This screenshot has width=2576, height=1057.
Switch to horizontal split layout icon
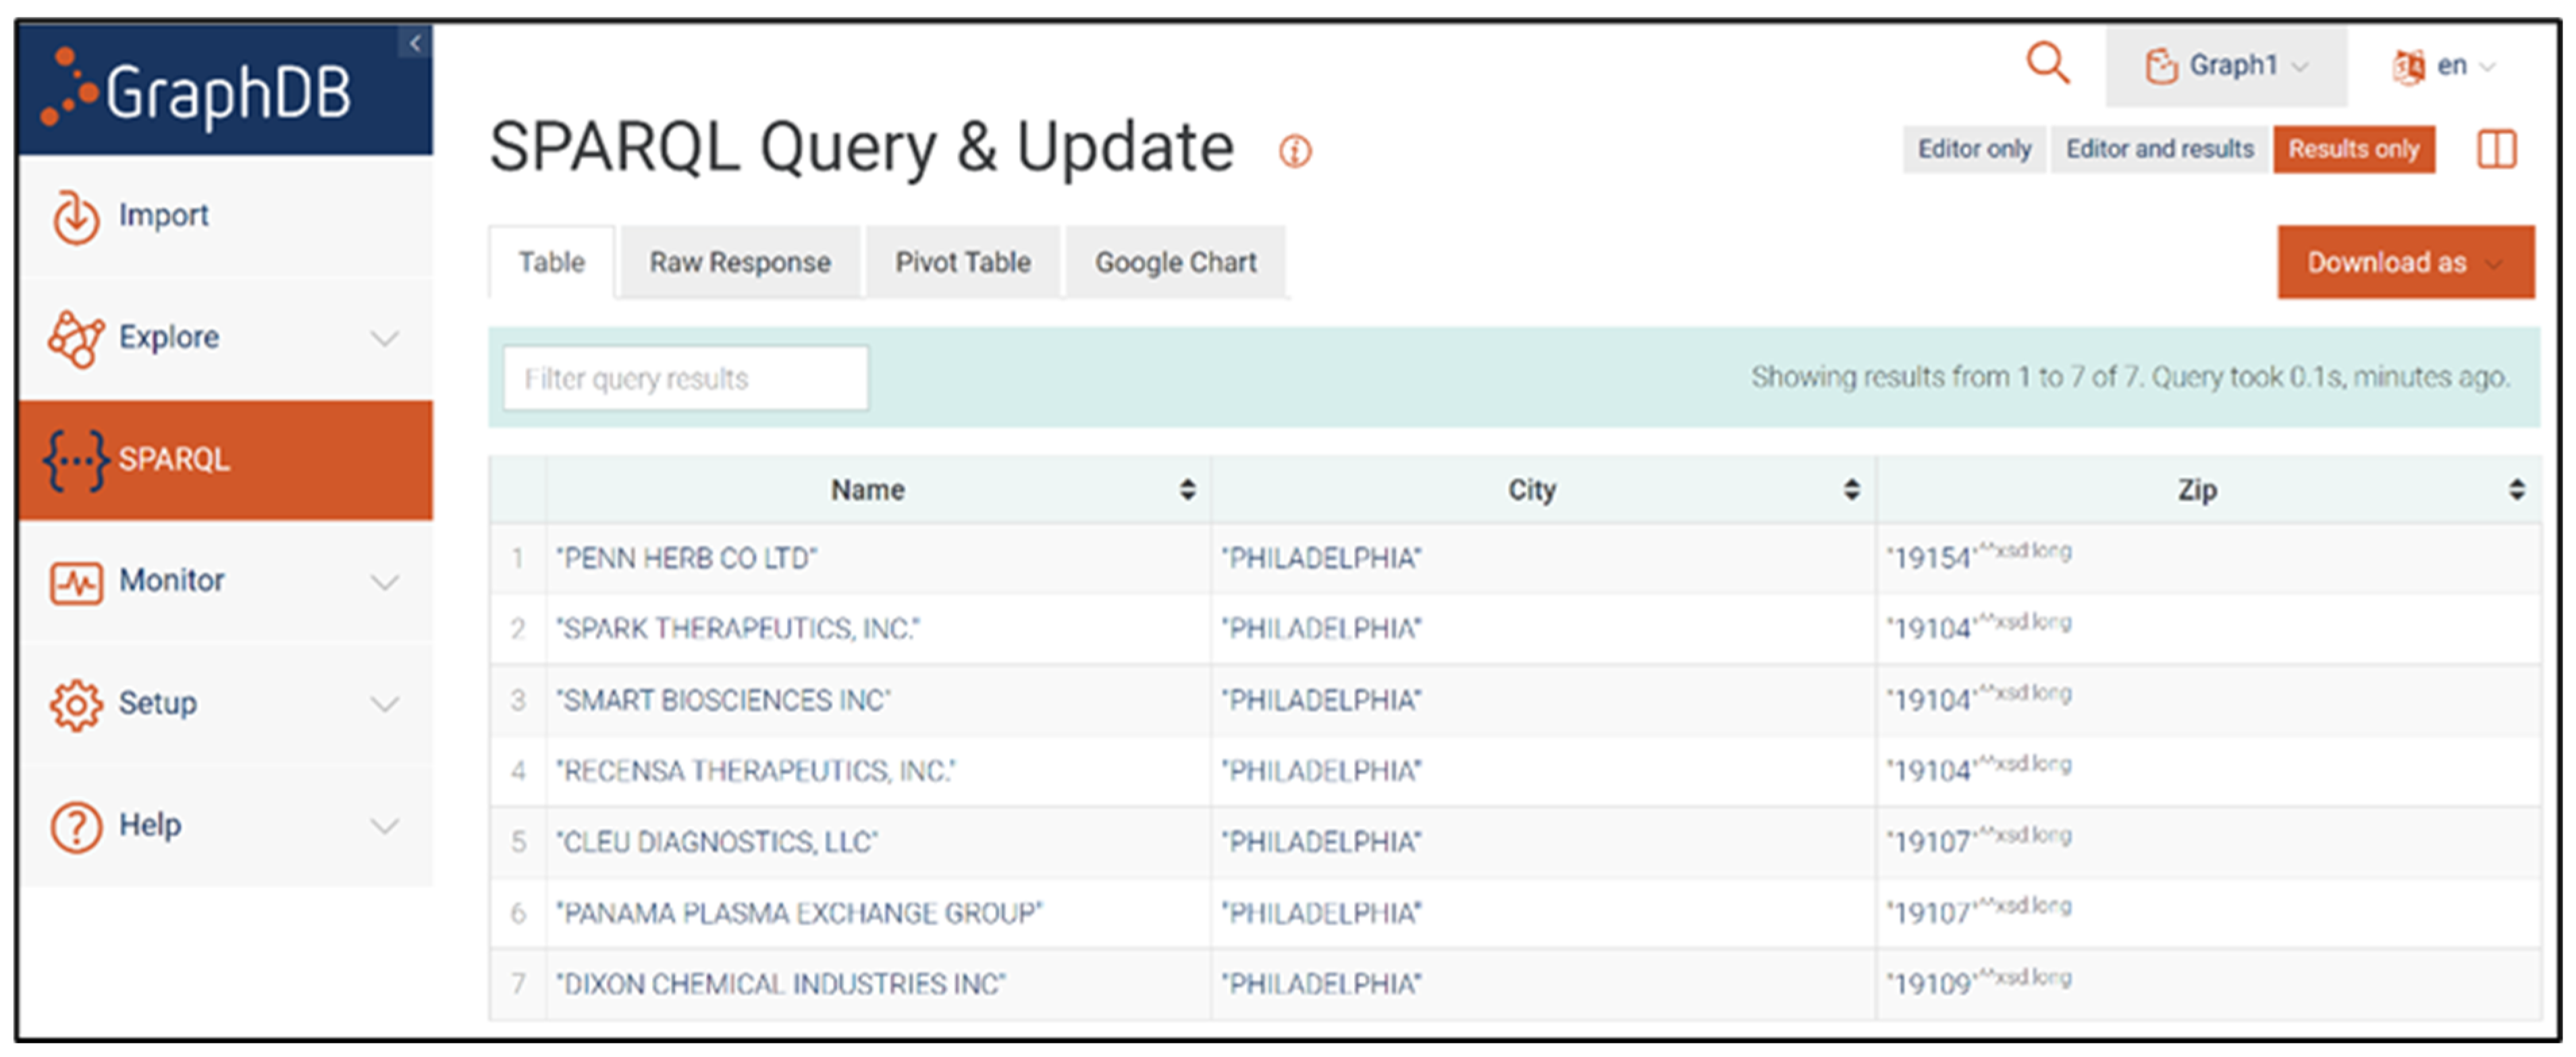(x=2496, y=150)
